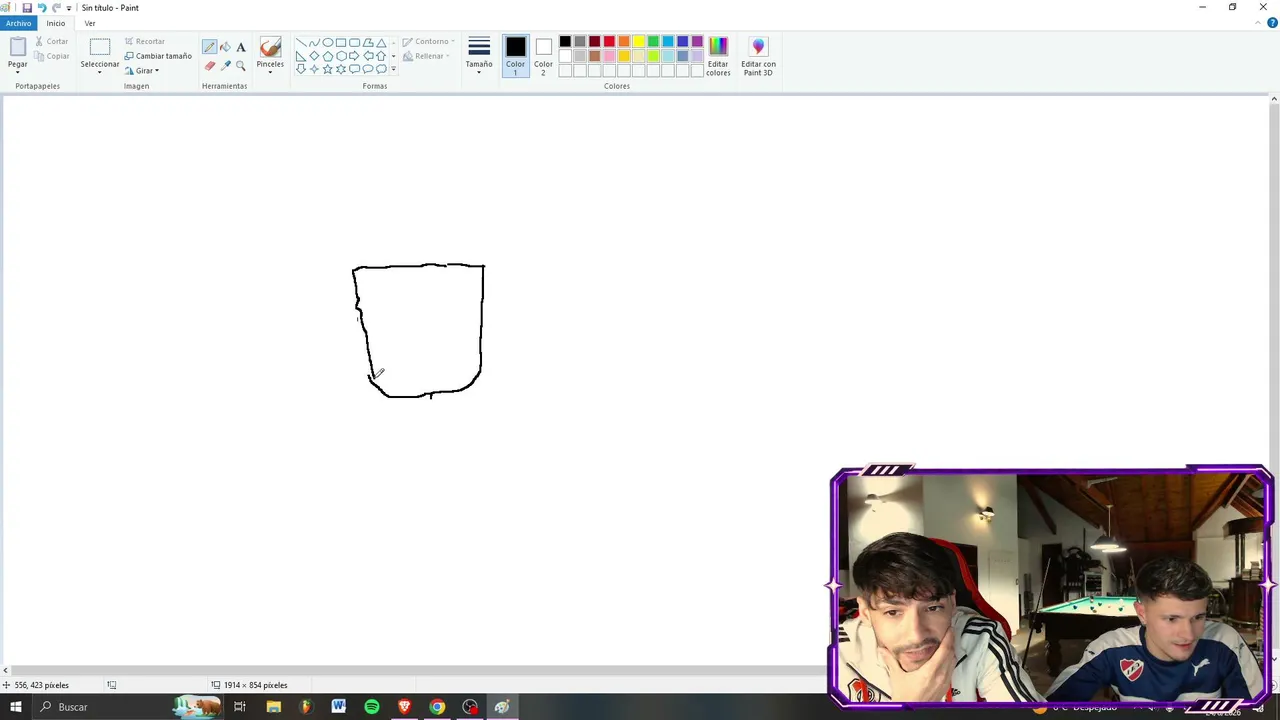Screen dimensions: 1280x720
Task: Select the Eraser tool
Action: [x=209, y=65]
